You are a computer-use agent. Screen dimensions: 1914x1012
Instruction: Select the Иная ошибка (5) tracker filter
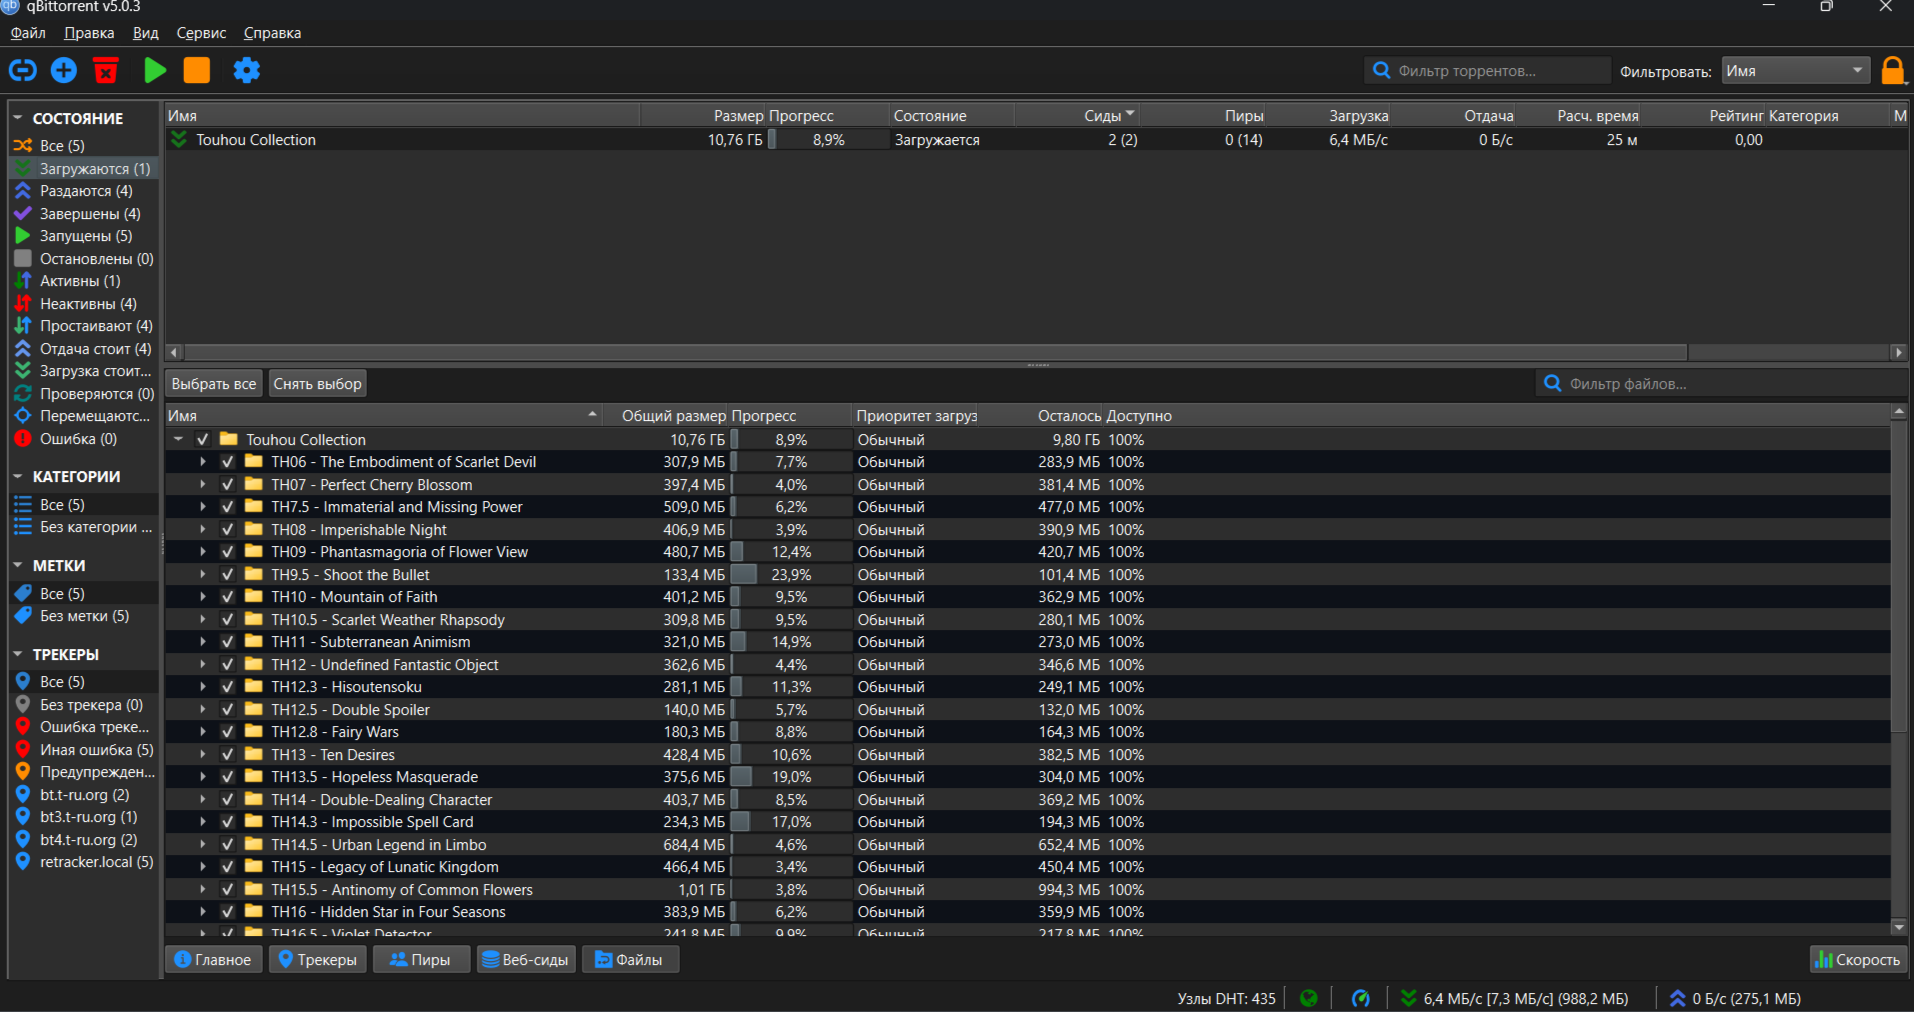(84, 750)
